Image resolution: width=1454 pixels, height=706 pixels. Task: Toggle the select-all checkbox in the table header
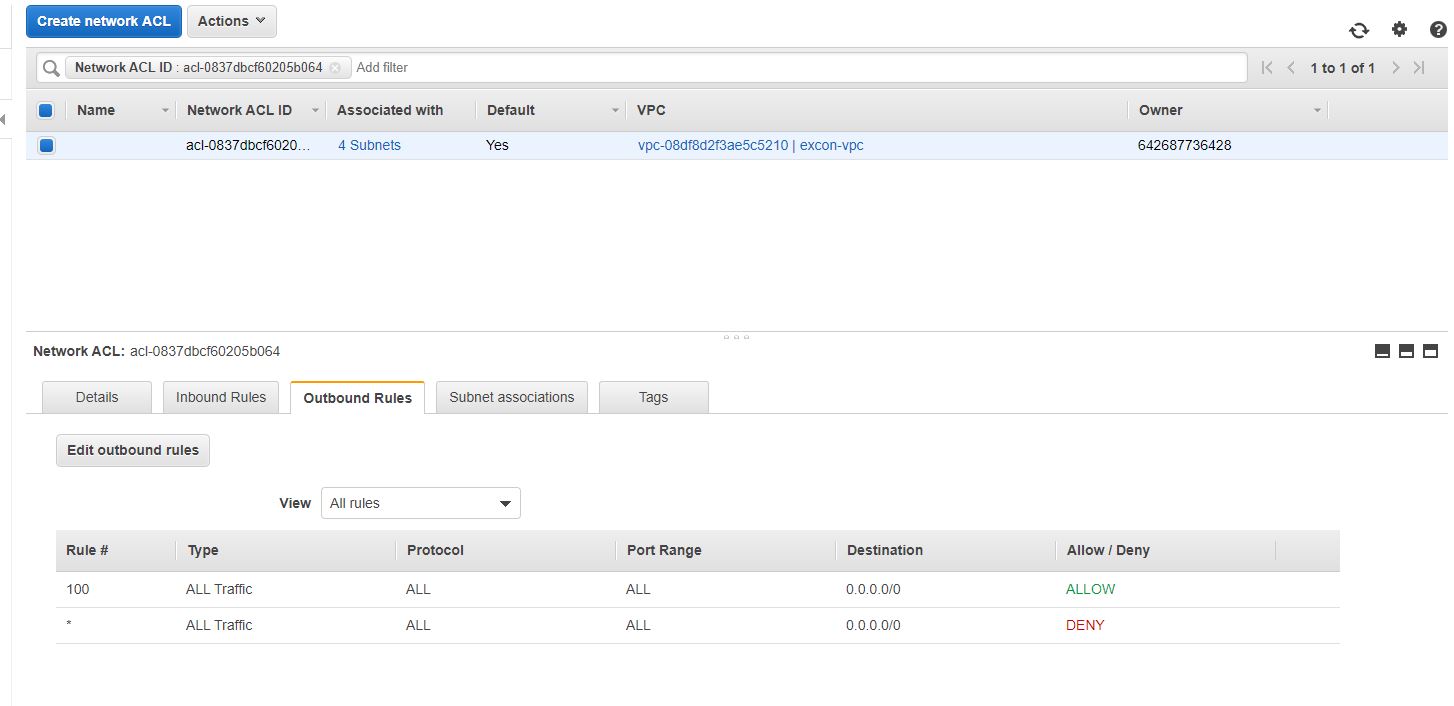[x=45, y=110]
